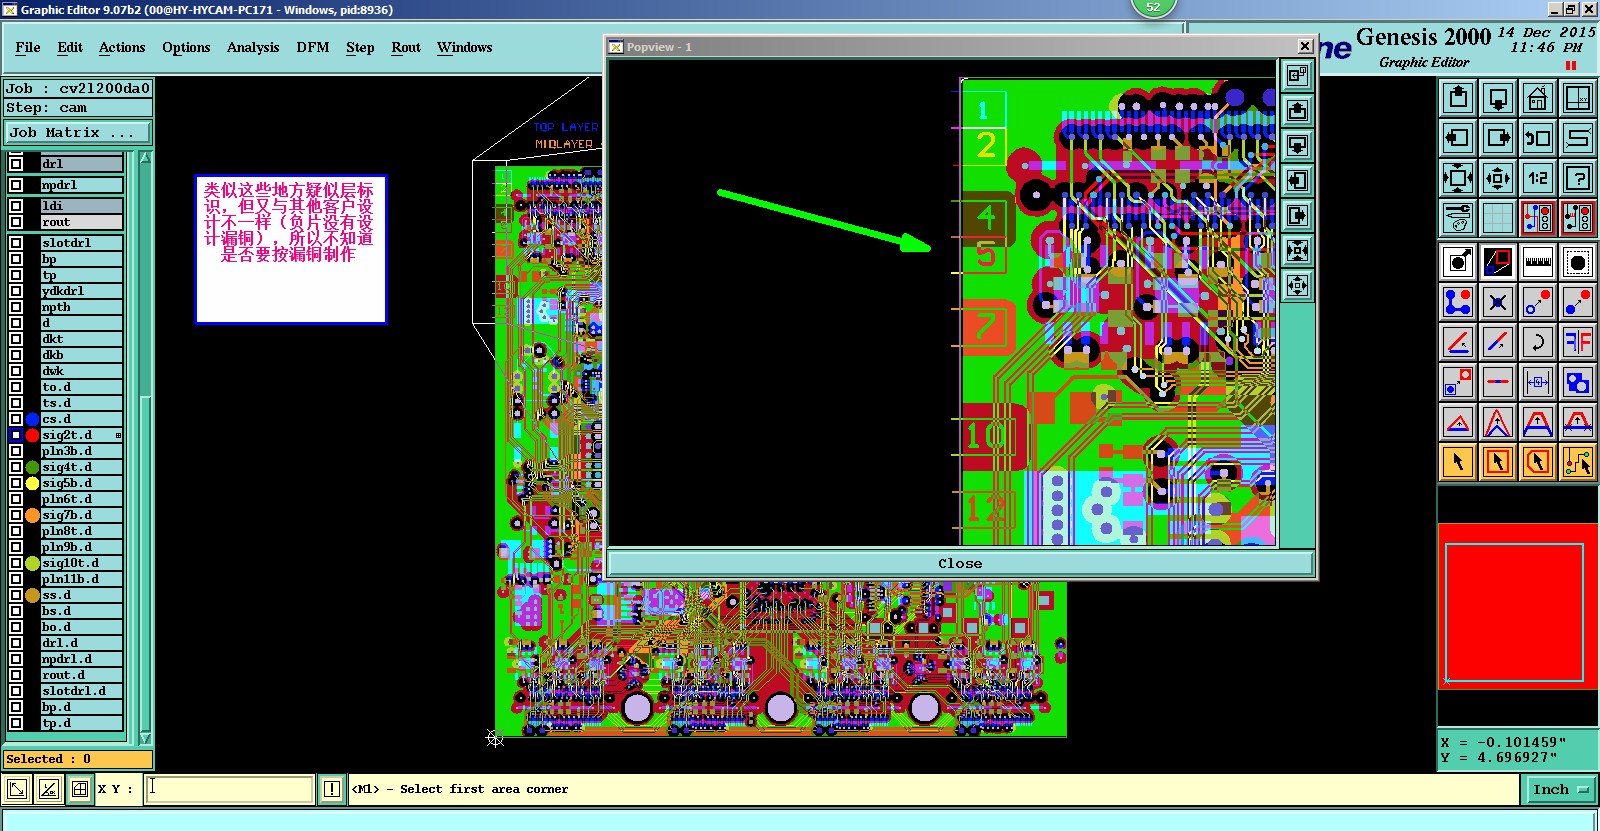Click Popview pan up icon
The width and height of the screenshot is (1600, 831).
1297,110
